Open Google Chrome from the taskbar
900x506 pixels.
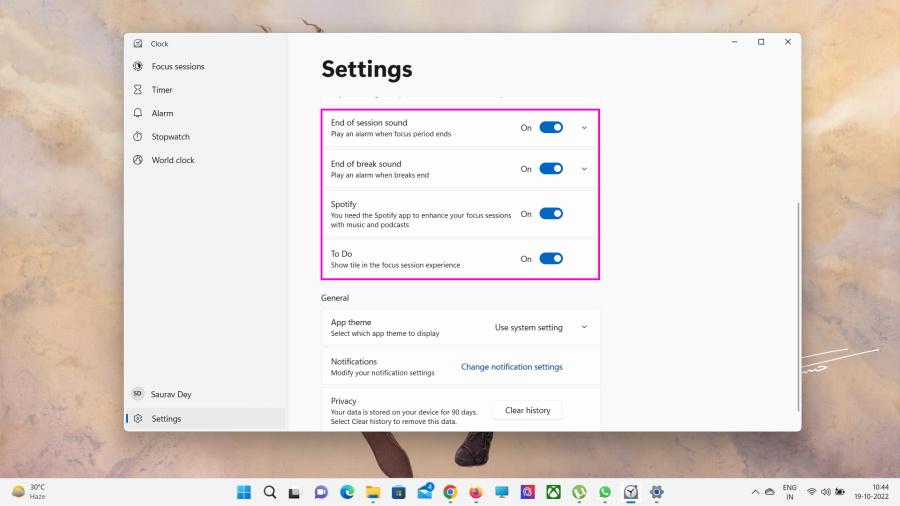(x=450, y=492)
